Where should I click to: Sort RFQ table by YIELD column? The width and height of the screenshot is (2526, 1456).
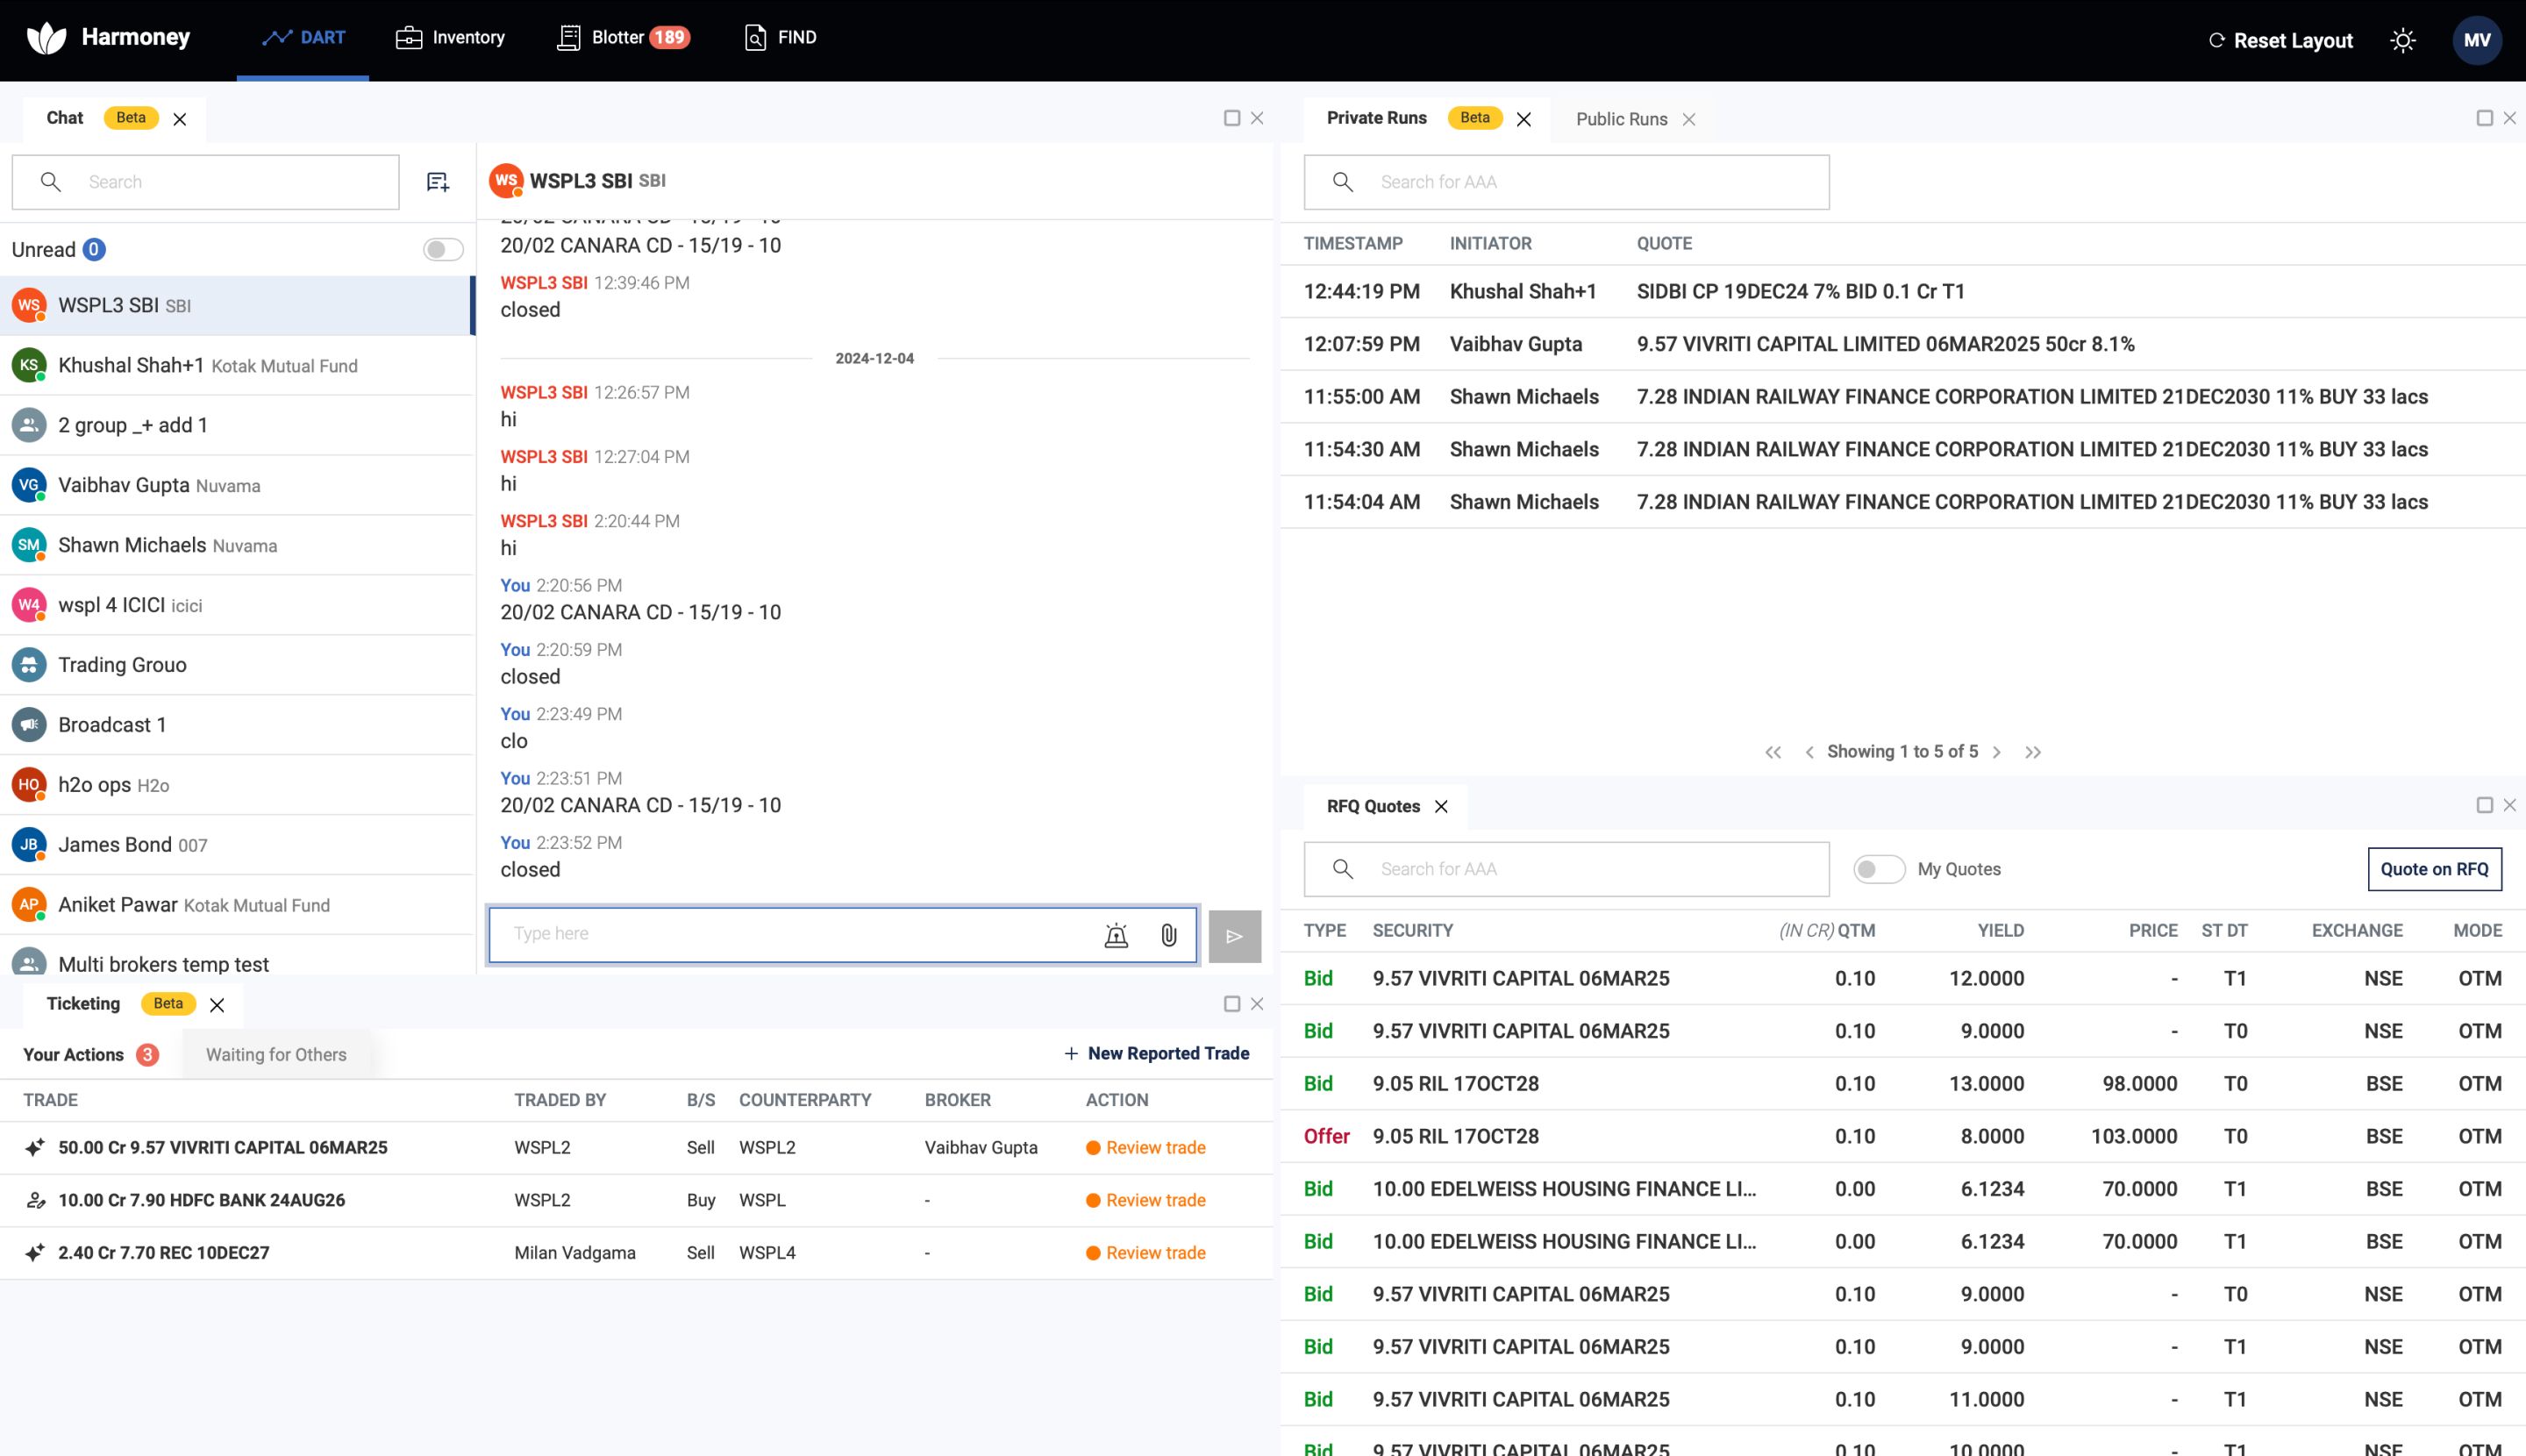(x=2000, y=930)
